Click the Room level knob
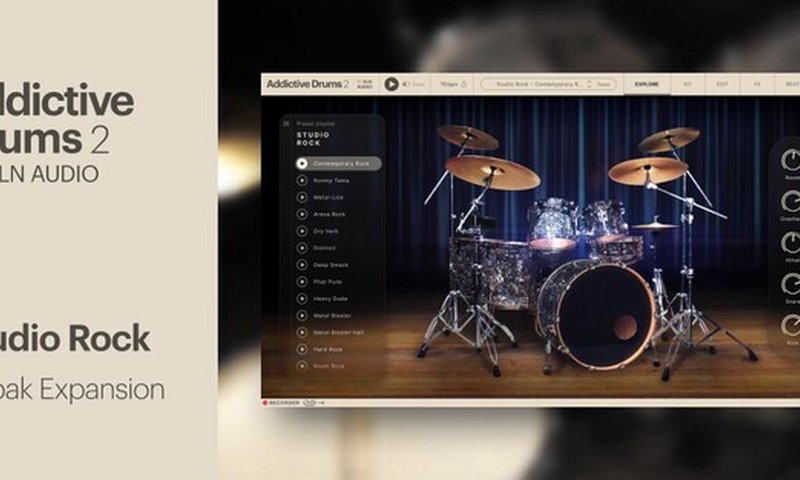800x480 pixels. [x=791, y=158]
